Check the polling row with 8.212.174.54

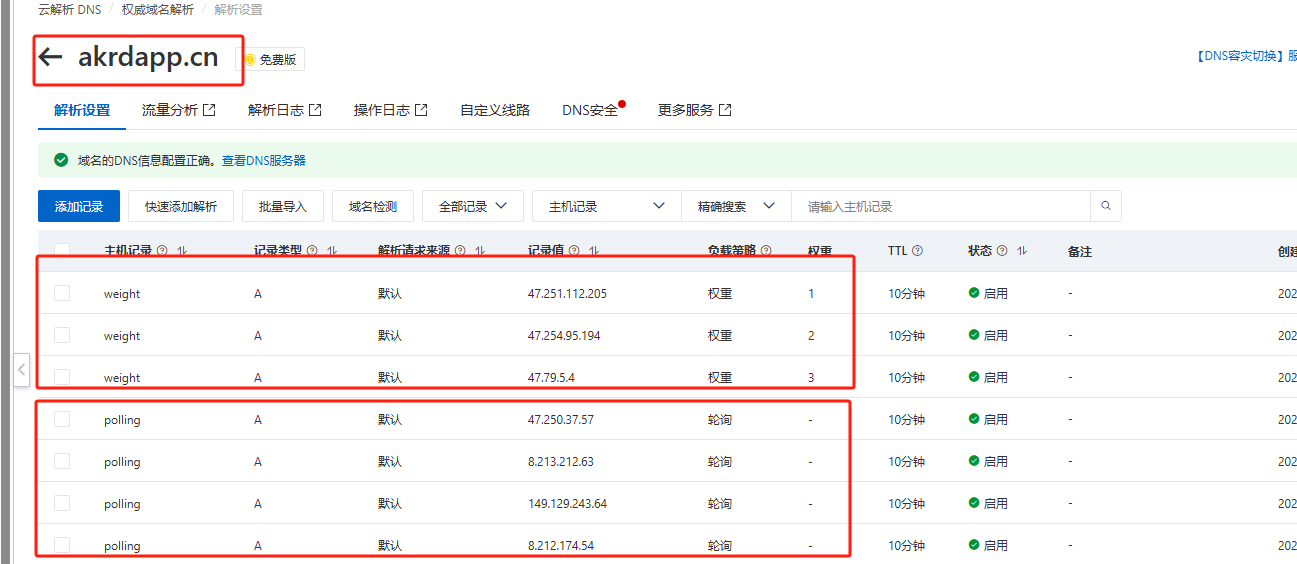pyautogui.click(x=62, y=545)
